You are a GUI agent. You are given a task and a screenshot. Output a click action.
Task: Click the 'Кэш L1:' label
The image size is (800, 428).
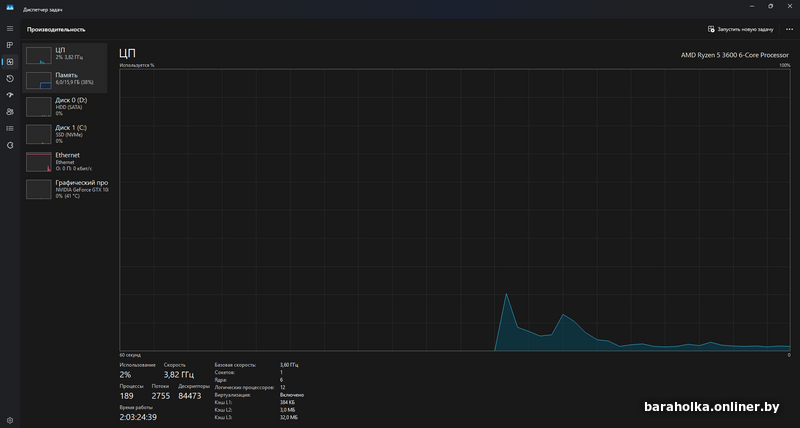point(223,402)
